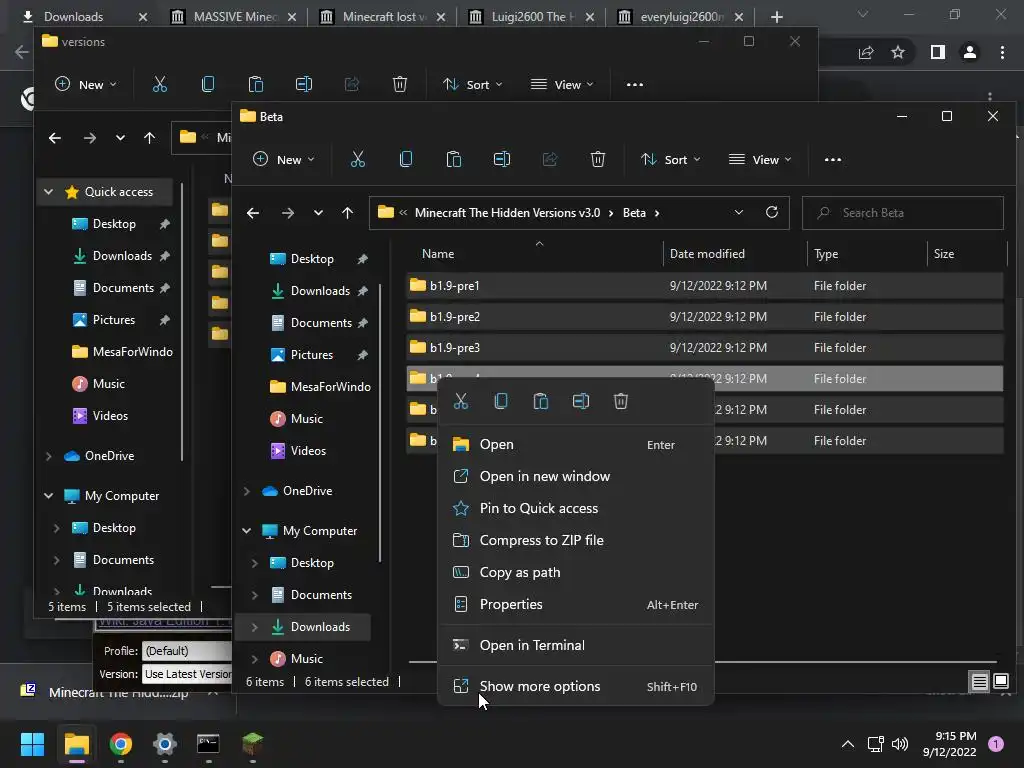Click Cut icon in the context menu
1024x768 pixels.
[461, 401]
